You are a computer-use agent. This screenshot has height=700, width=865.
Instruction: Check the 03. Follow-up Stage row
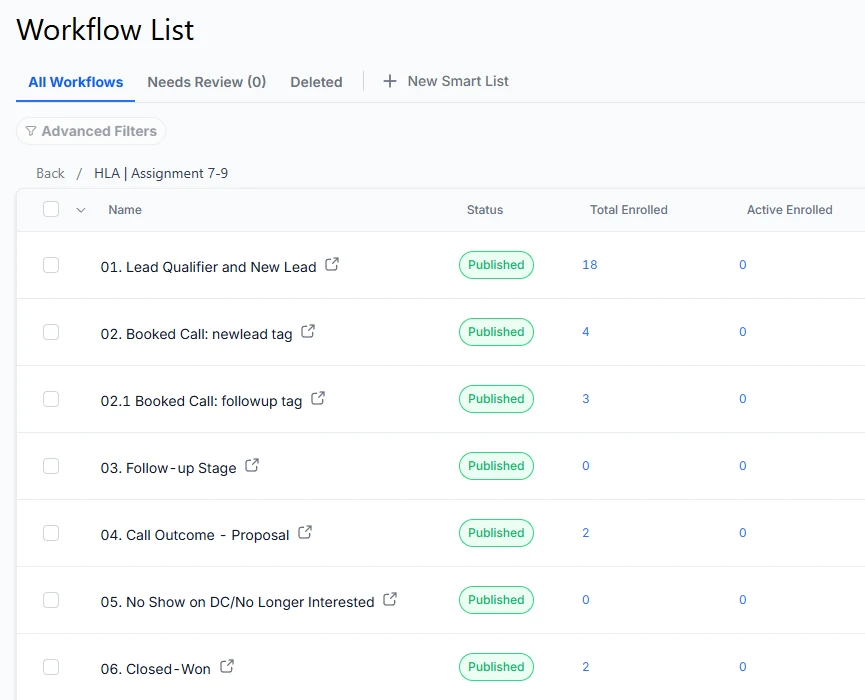[x=51, y=466]
